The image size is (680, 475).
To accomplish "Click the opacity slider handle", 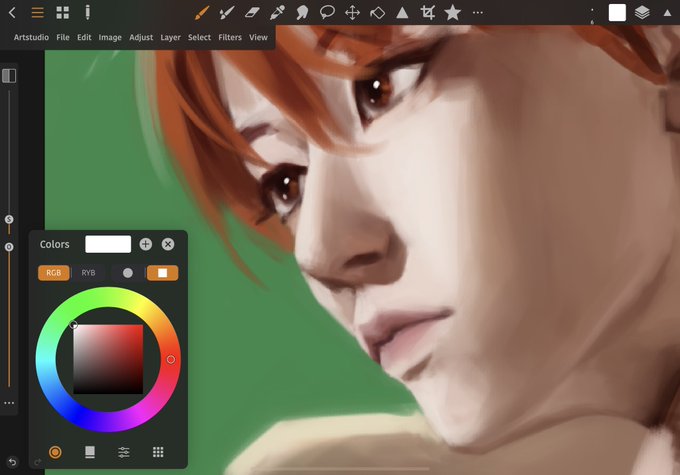I will [x=9, y=247].
